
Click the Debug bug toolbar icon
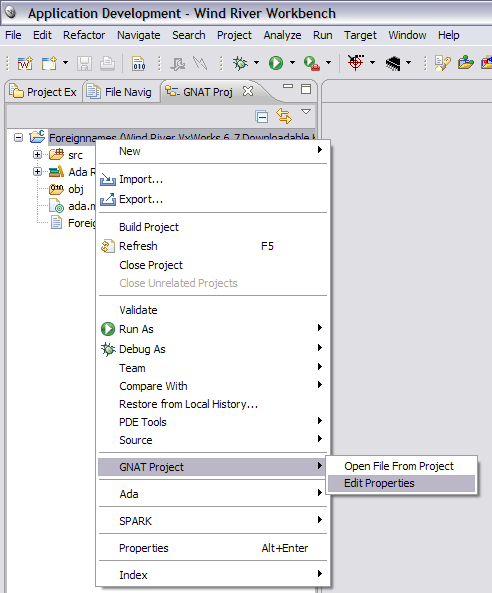pos(240,63)
